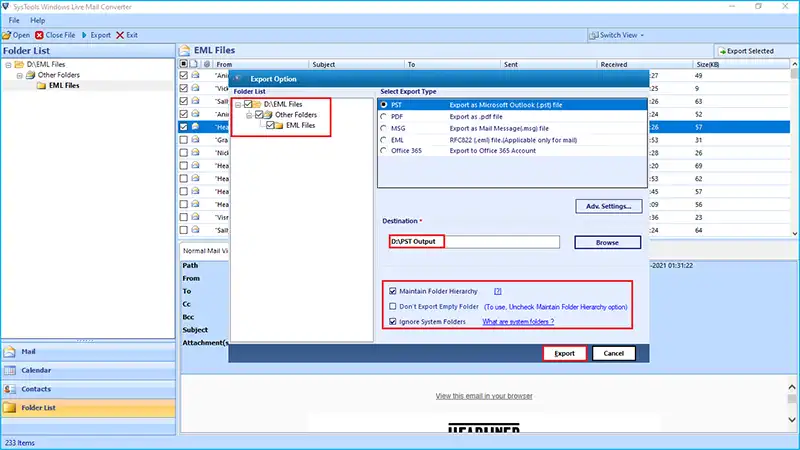Click the attachment column header icon
Viewport: 800px width, 450px height.
207,64
